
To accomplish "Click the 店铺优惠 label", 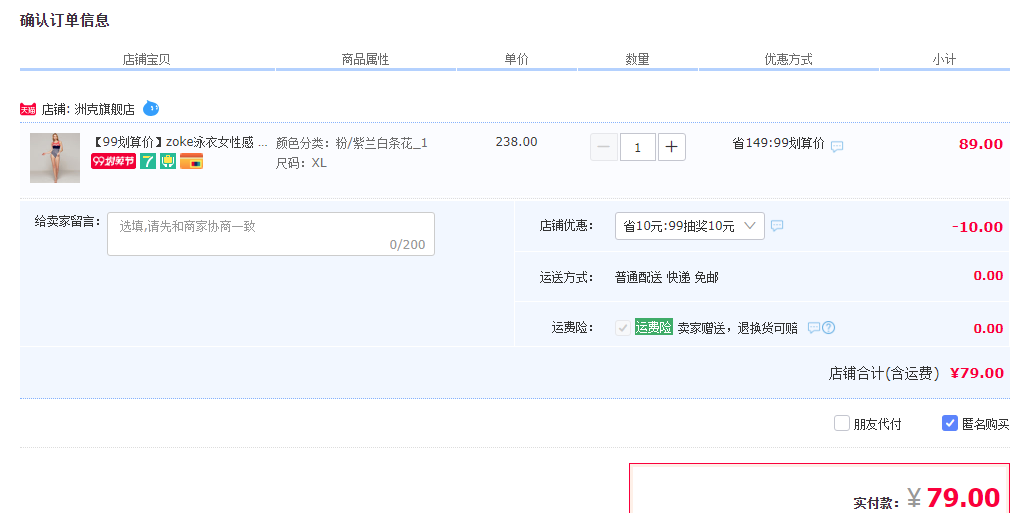I will (x=566, y=226).
